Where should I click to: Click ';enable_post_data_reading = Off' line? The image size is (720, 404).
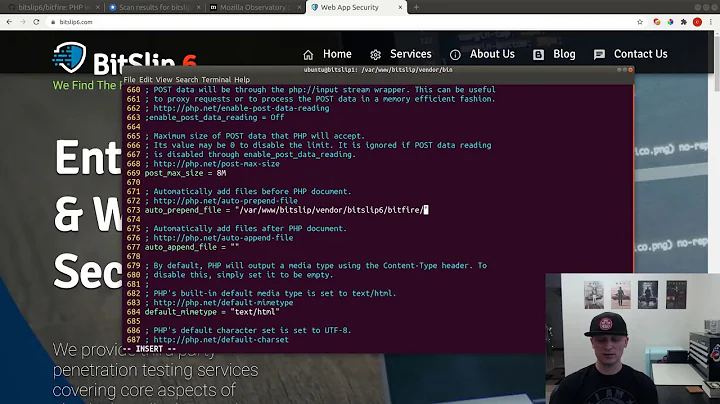pos(214,118)
